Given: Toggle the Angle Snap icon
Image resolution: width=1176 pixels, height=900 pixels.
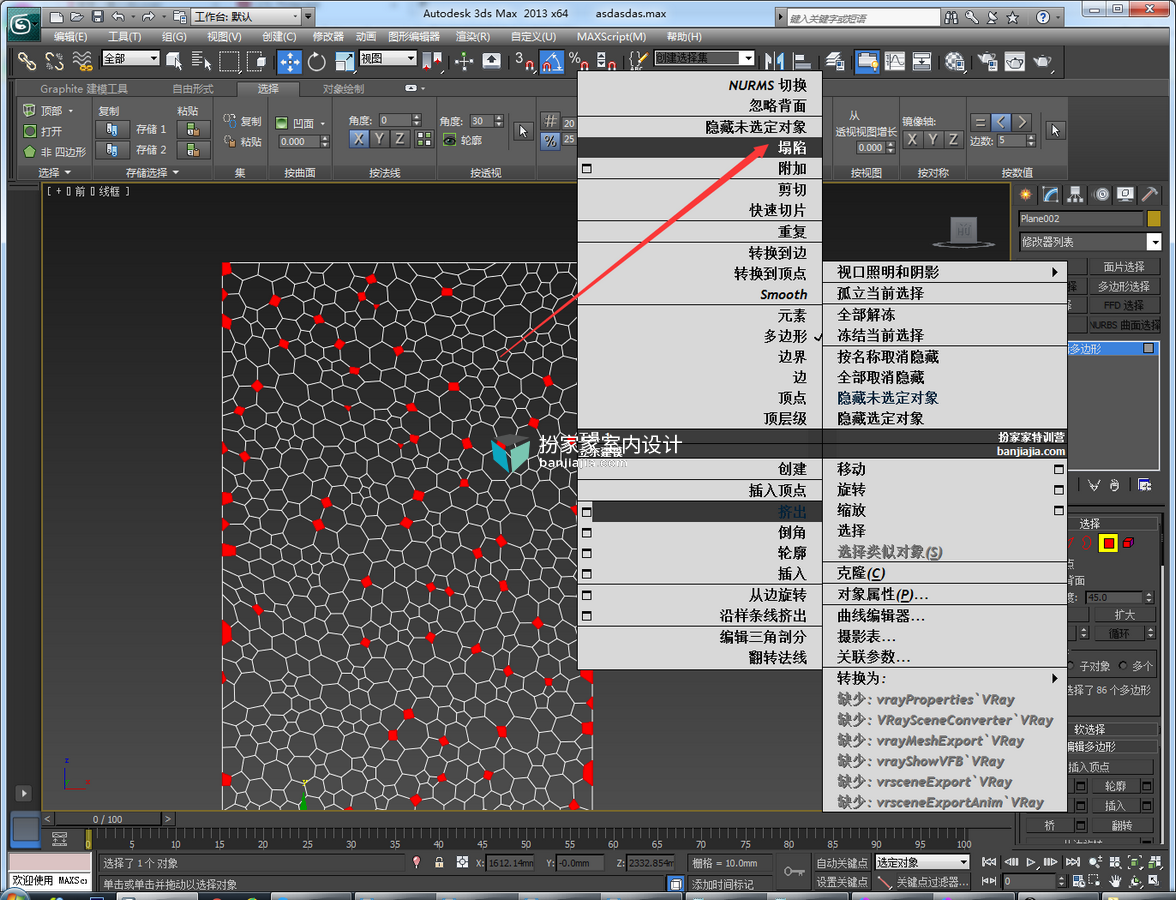Looking at the screenshot, I should point(551,62).
